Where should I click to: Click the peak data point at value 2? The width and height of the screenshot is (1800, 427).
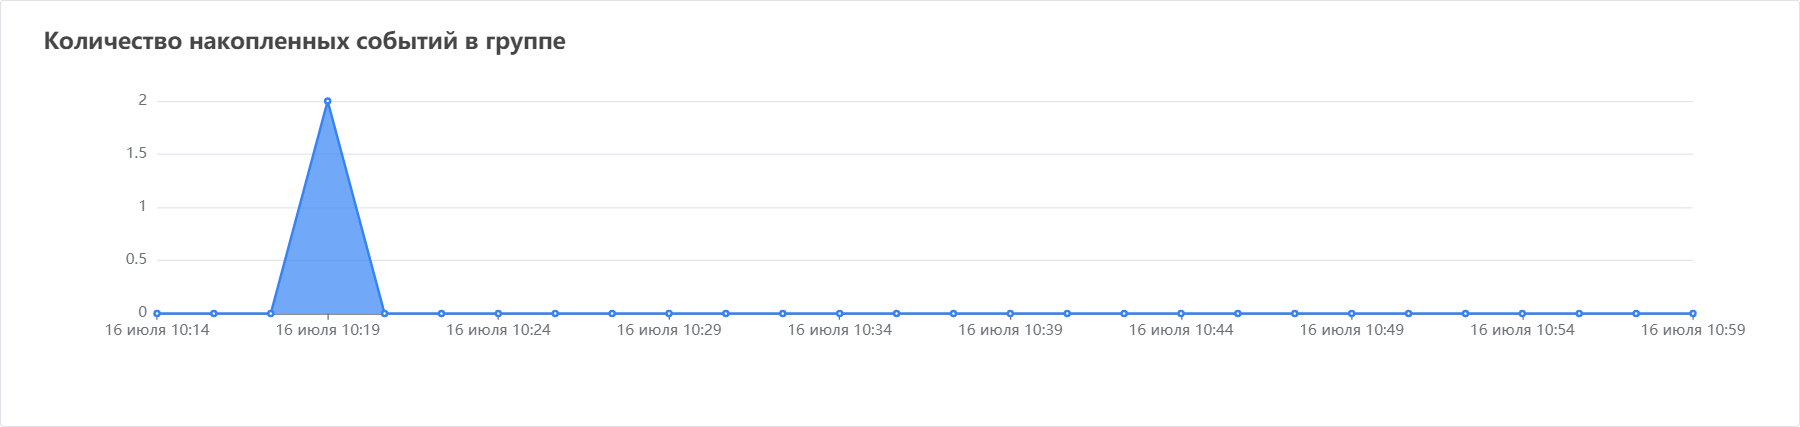[x=328, y=101]
